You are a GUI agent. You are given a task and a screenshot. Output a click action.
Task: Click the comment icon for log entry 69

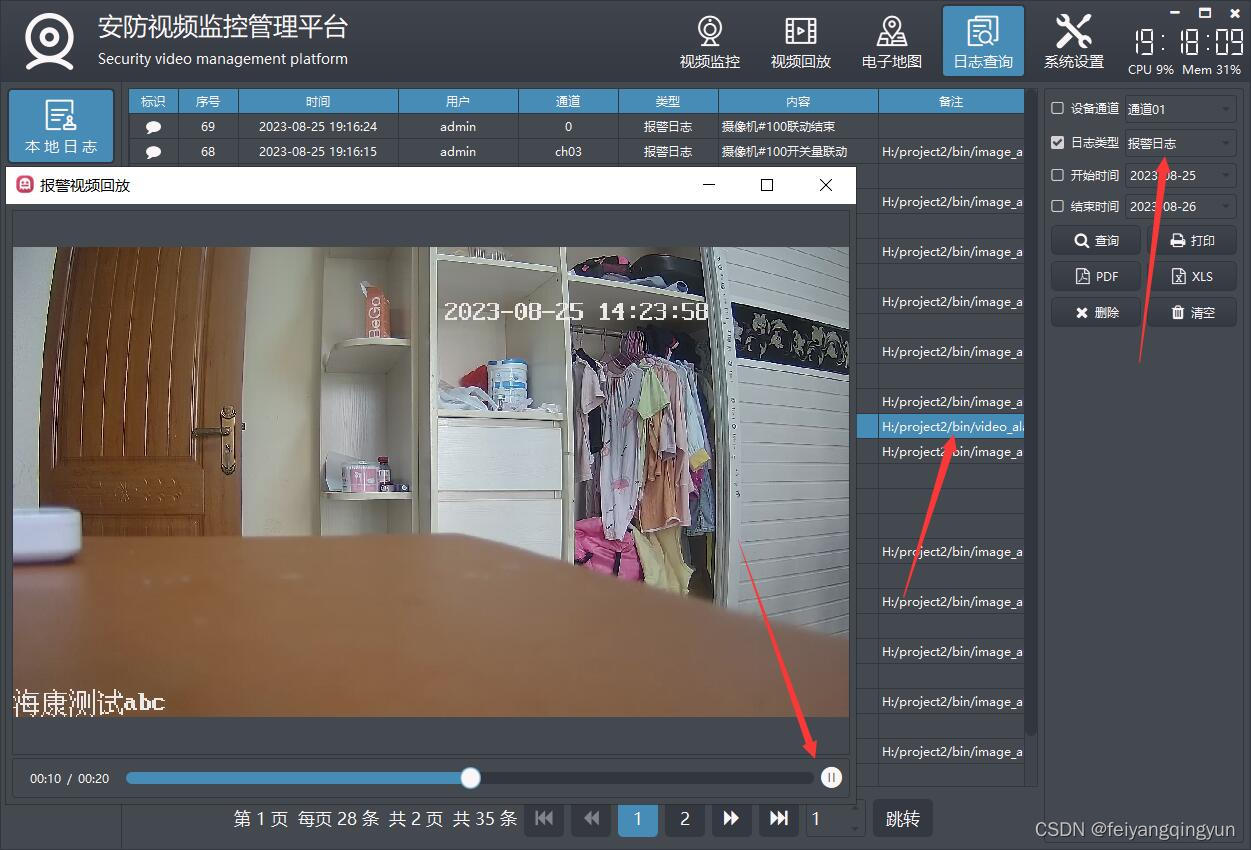point(152,126)
